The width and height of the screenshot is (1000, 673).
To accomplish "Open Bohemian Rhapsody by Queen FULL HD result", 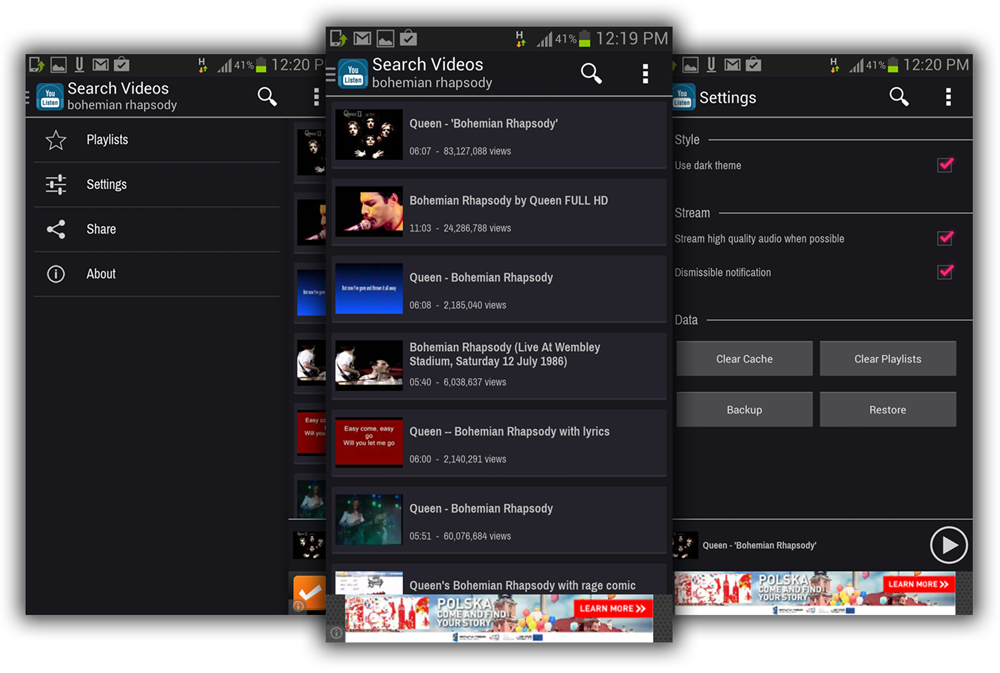I will point(499,212).
